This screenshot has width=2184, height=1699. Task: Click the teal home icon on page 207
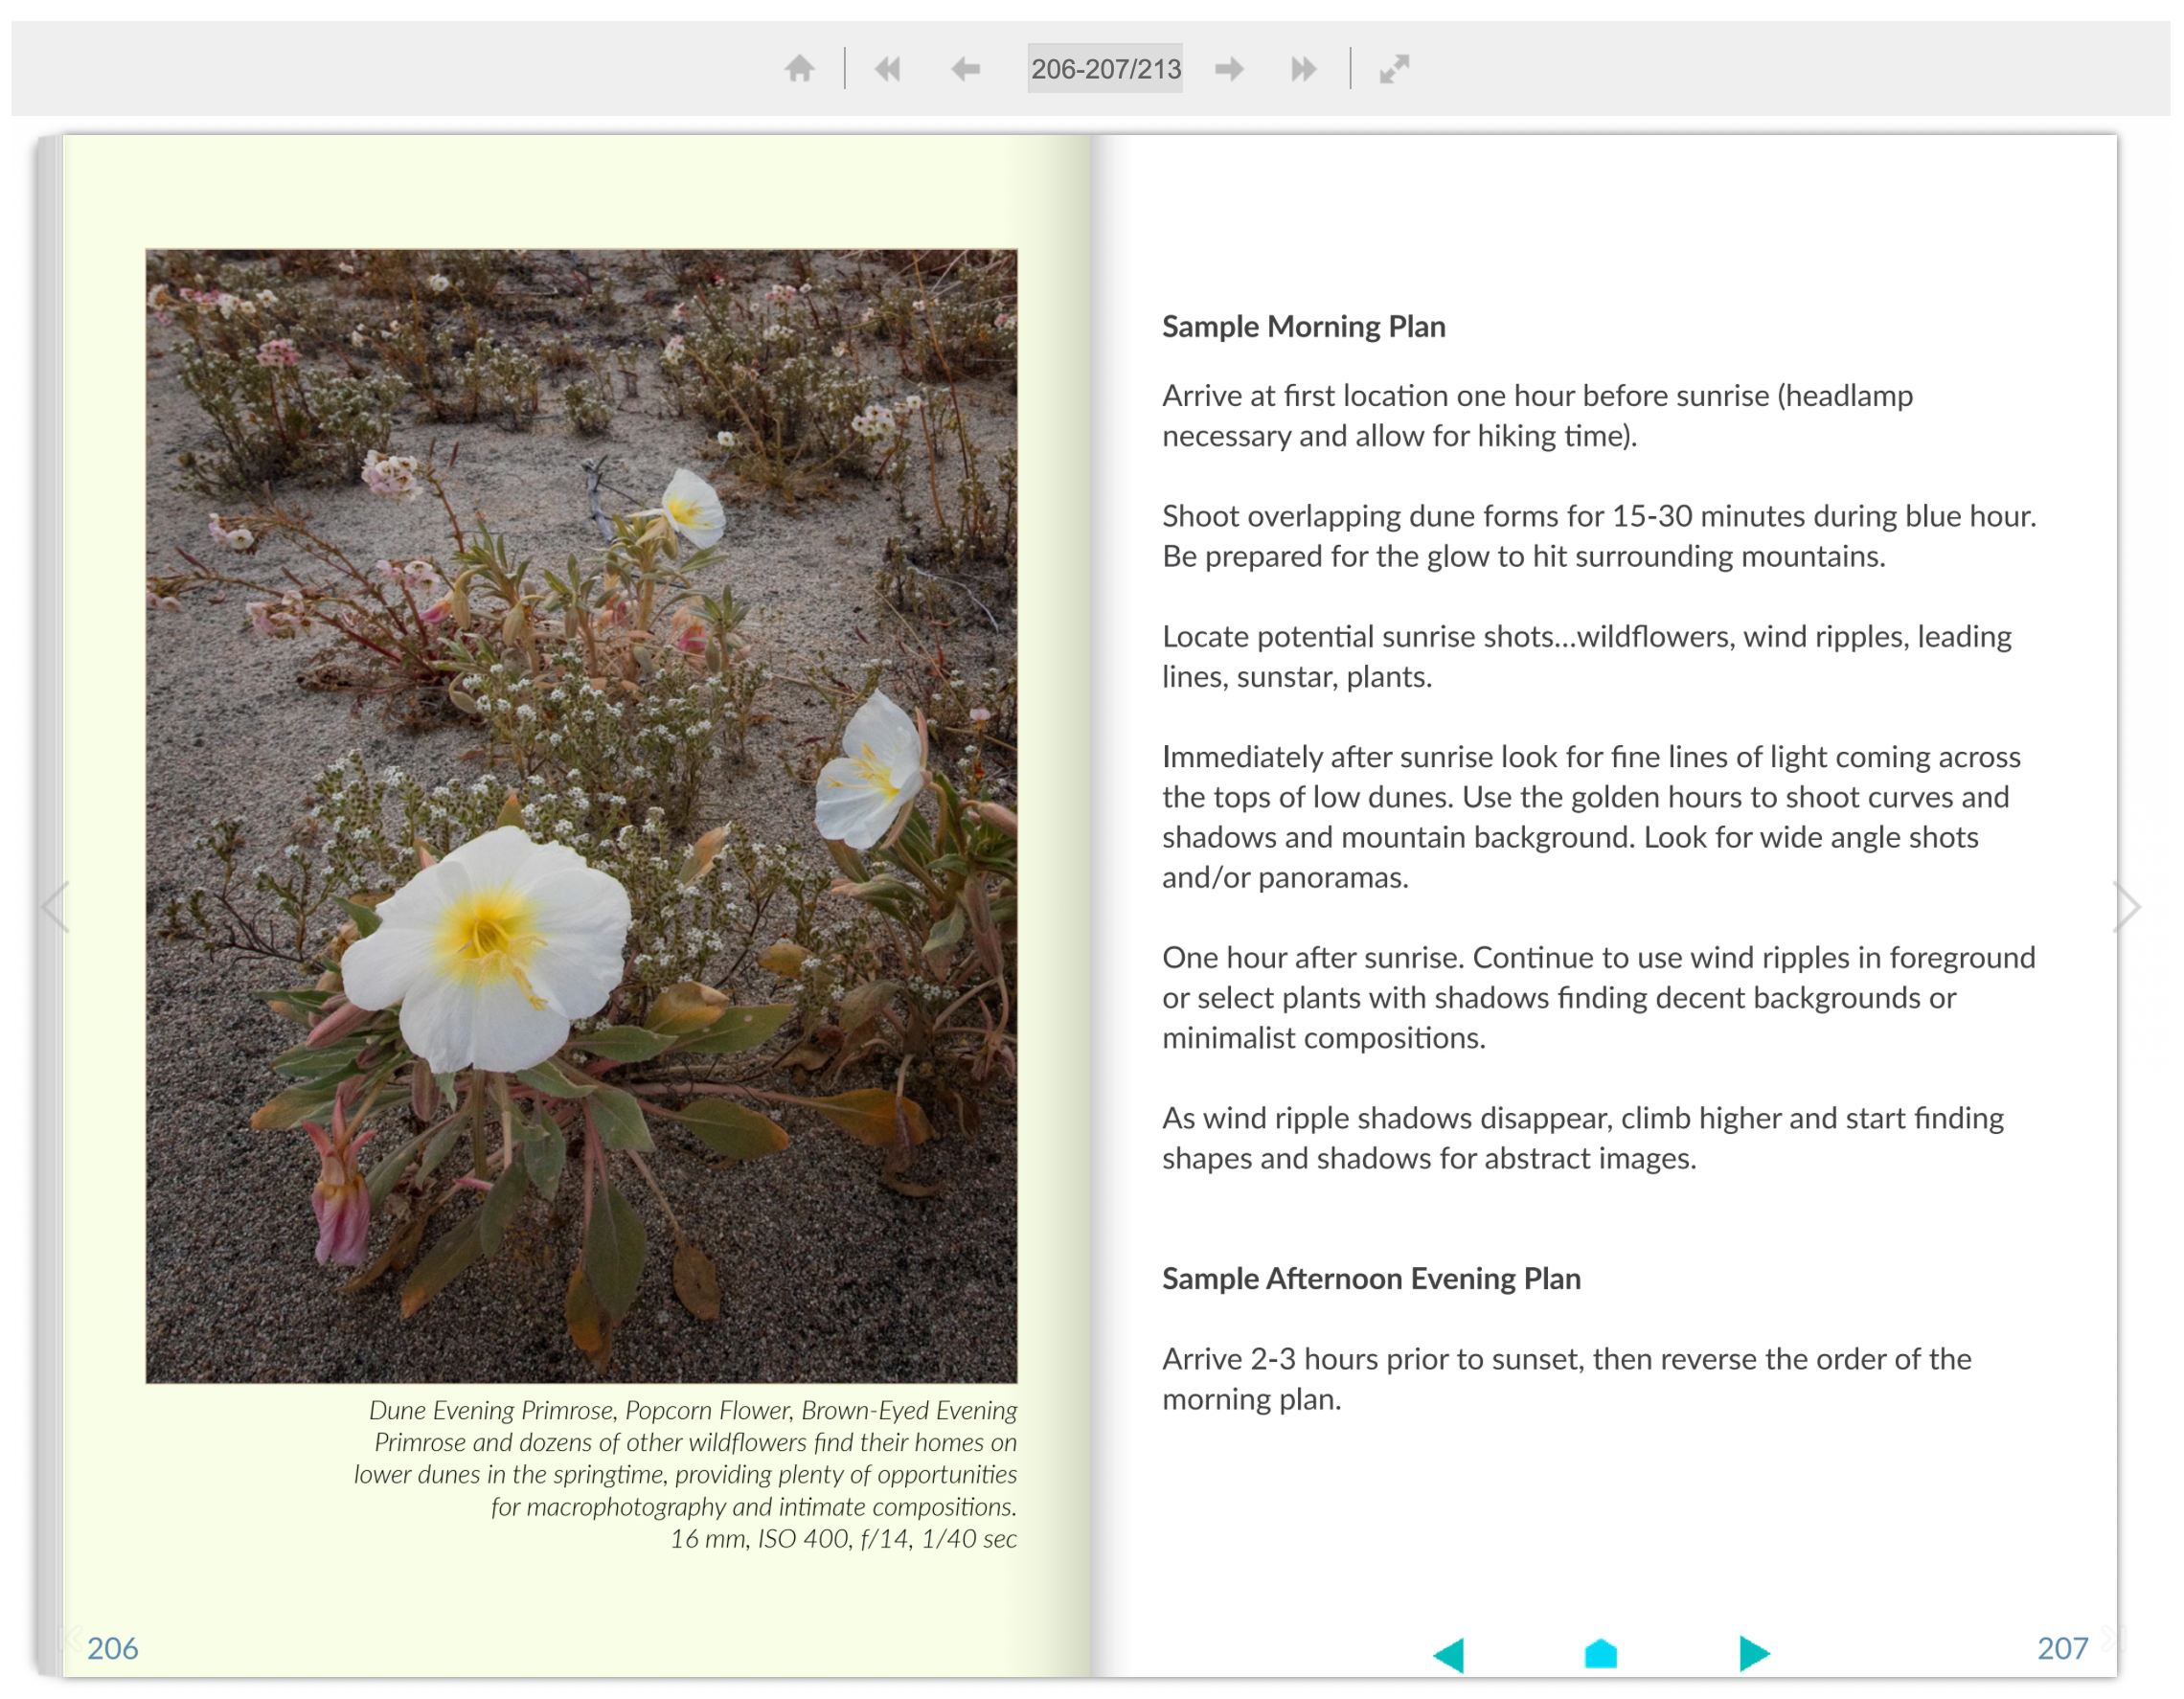pyautogui.click(x=1601, y=1654)
